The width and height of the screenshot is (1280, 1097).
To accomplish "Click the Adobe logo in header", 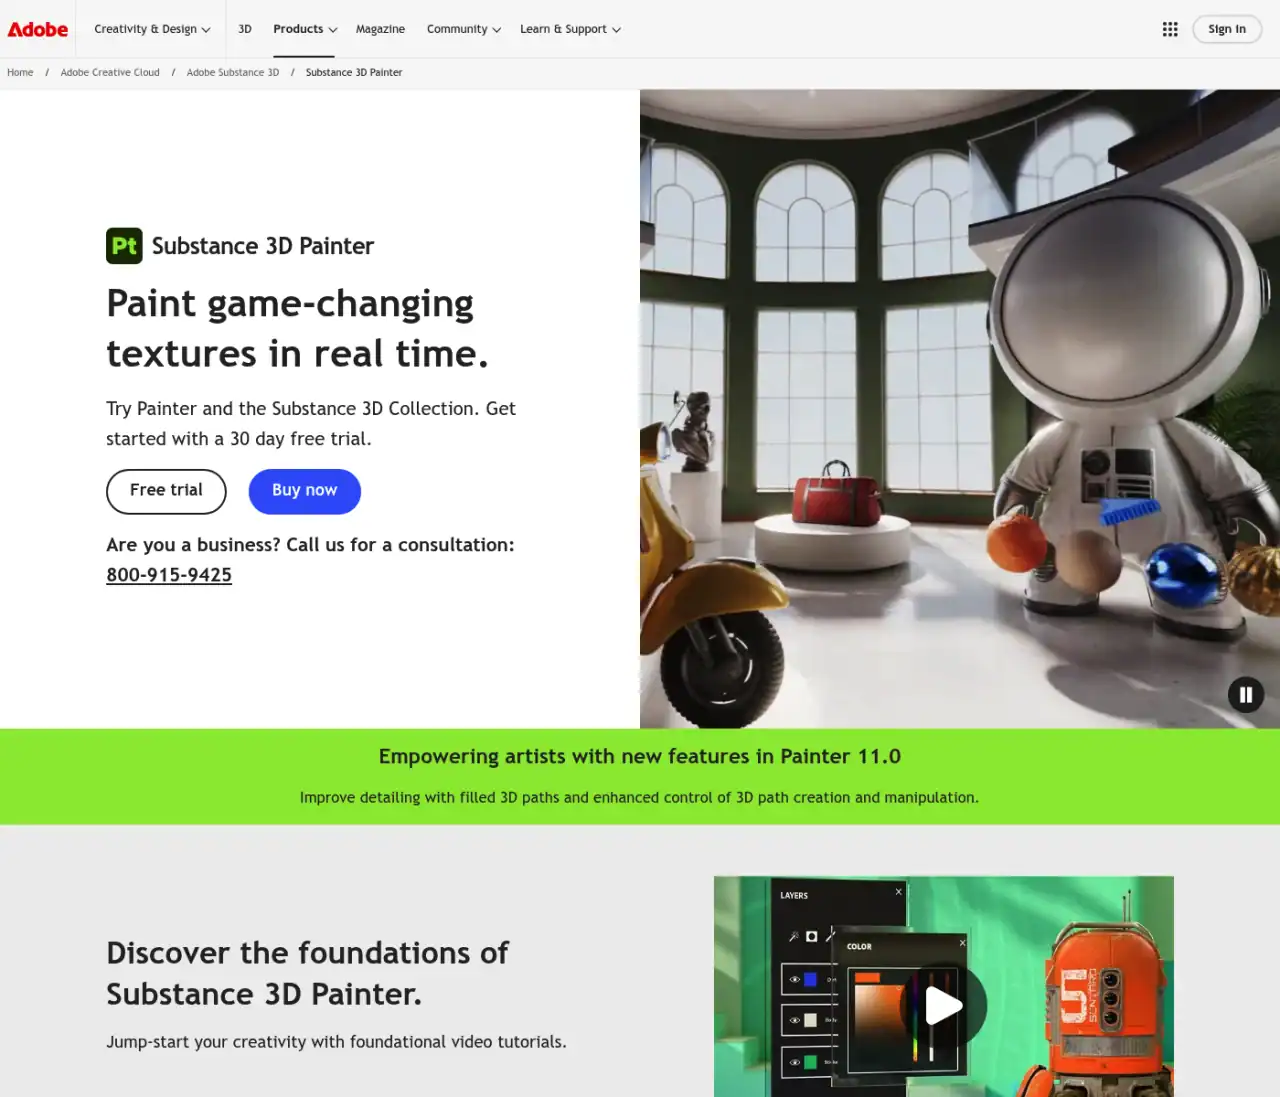I will (x=38, y=29).
